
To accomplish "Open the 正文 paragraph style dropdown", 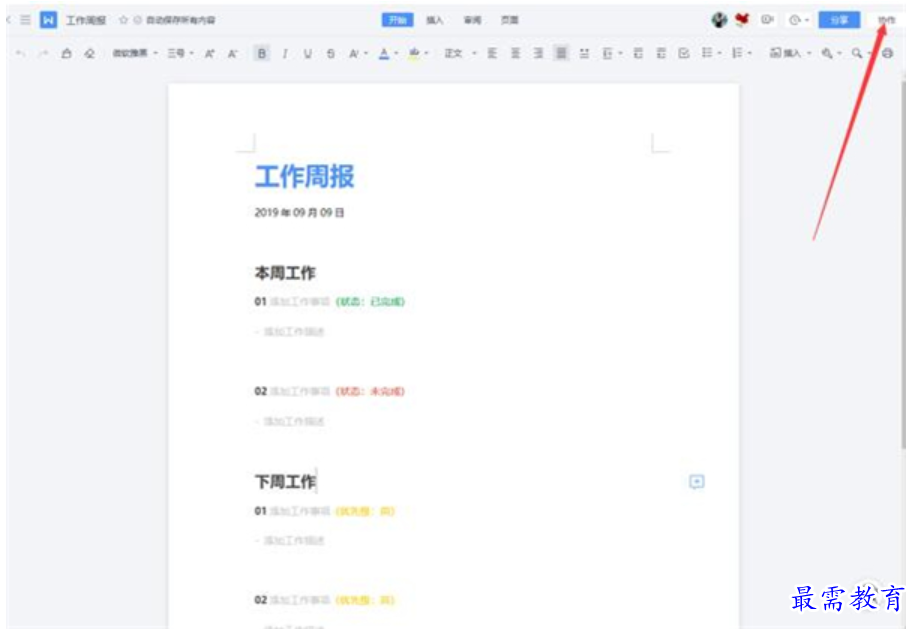I will 460,54.
